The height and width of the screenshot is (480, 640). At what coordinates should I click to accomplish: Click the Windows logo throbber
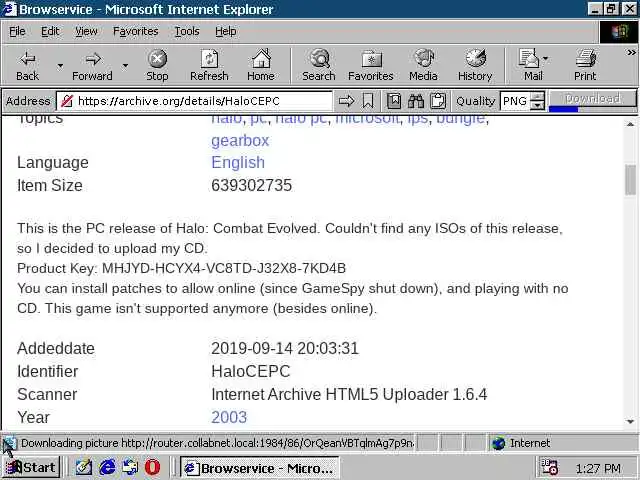click(619, 32)
